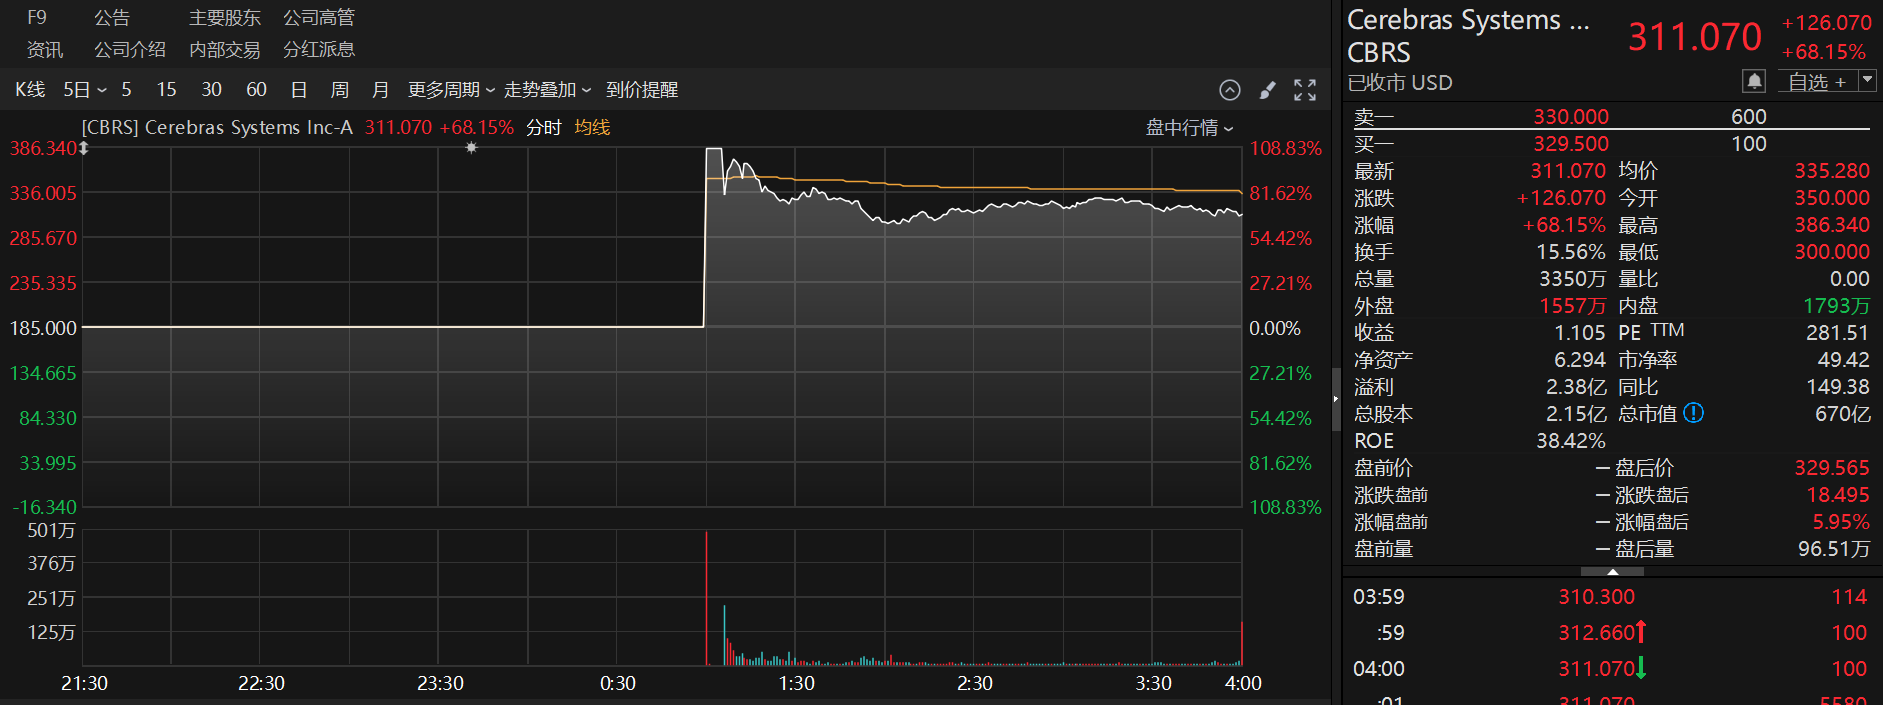Click the 总量 value 3350万
Image resolution: width=1883 pixels, height=705 pixels.
pyautogui.click(x=1572, y=279)
